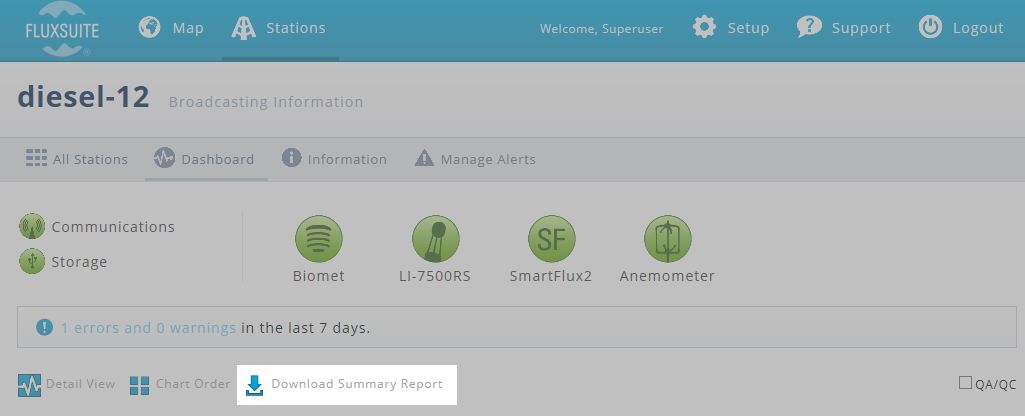The width and height of the screenshot is (1025, 416).
Task: Click the Communications label
Action: (x=113, y=227)
